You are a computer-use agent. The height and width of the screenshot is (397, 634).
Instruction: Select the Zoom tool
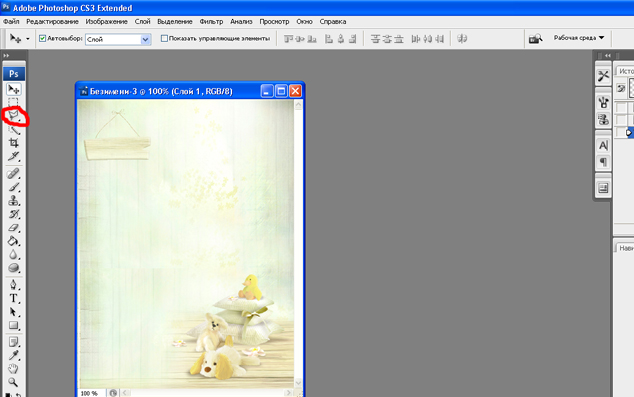point(14,382)
